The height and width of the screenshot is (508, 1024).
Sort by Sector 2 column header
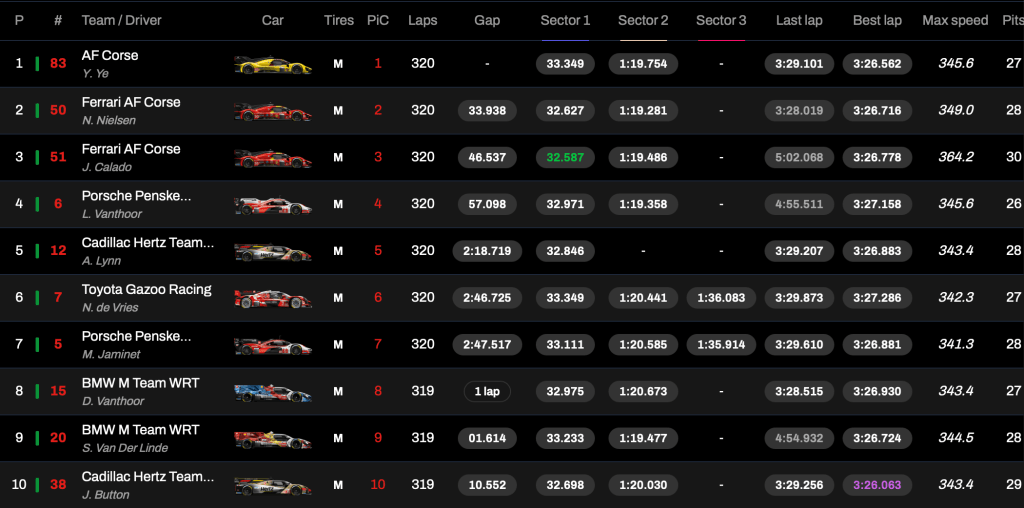[643, 20]
